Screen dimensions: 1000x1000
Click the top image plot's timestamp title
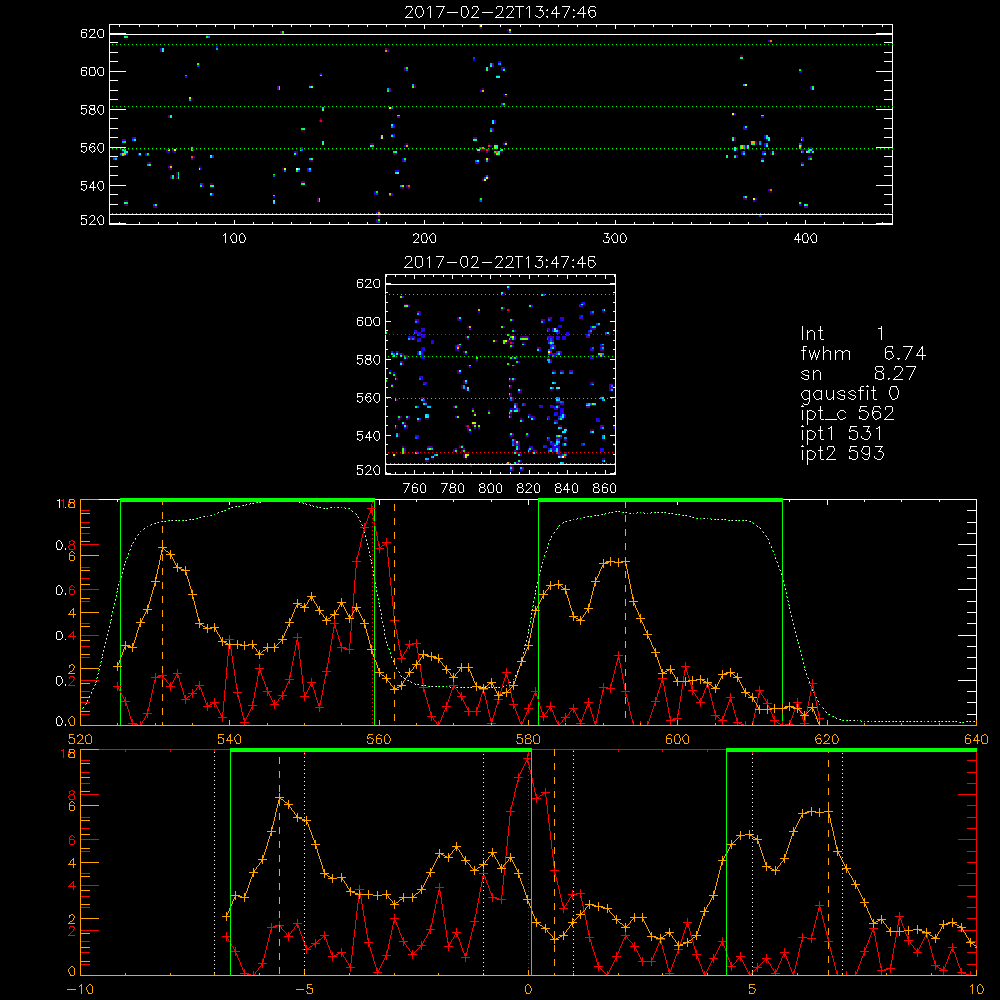501,12
